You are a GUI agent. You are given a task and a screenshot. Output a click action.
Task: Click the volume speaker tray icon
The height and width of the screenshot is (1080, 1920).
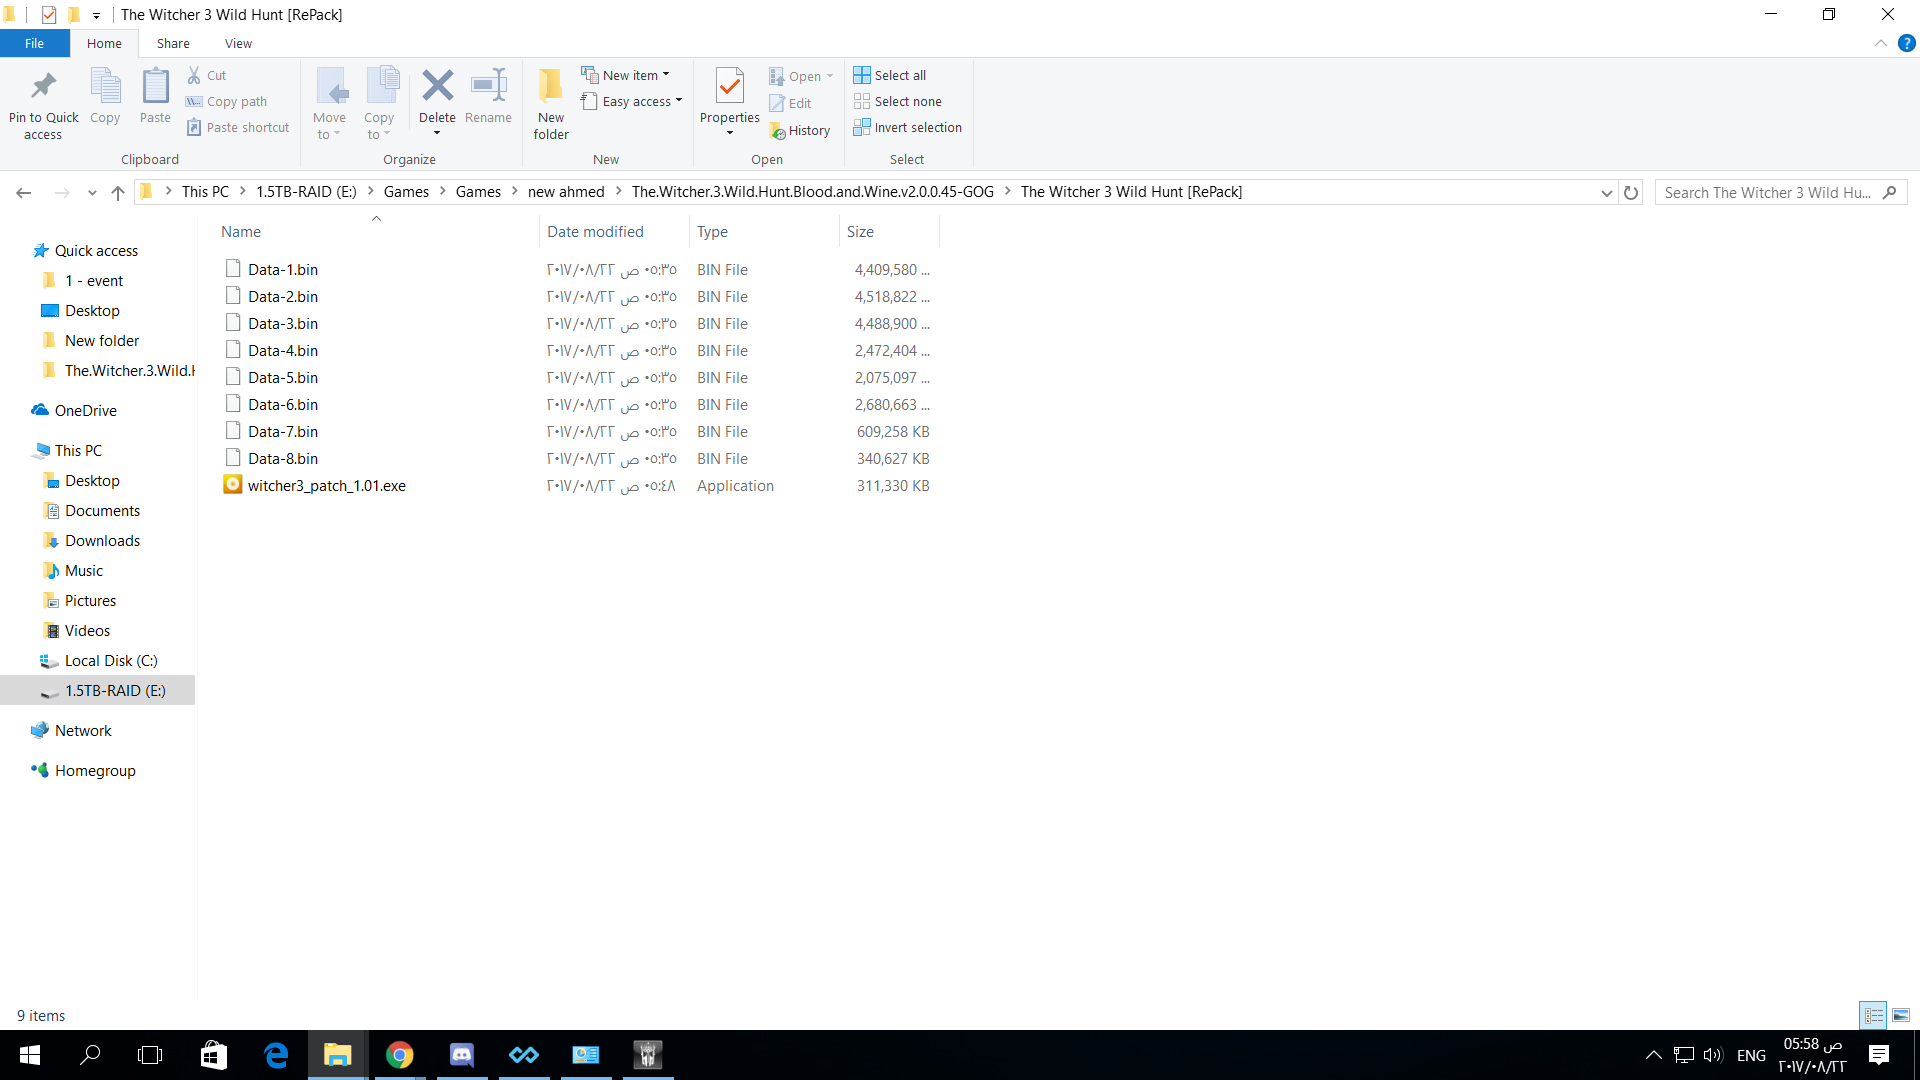pyautogui.click(x=1713, y=1055)
